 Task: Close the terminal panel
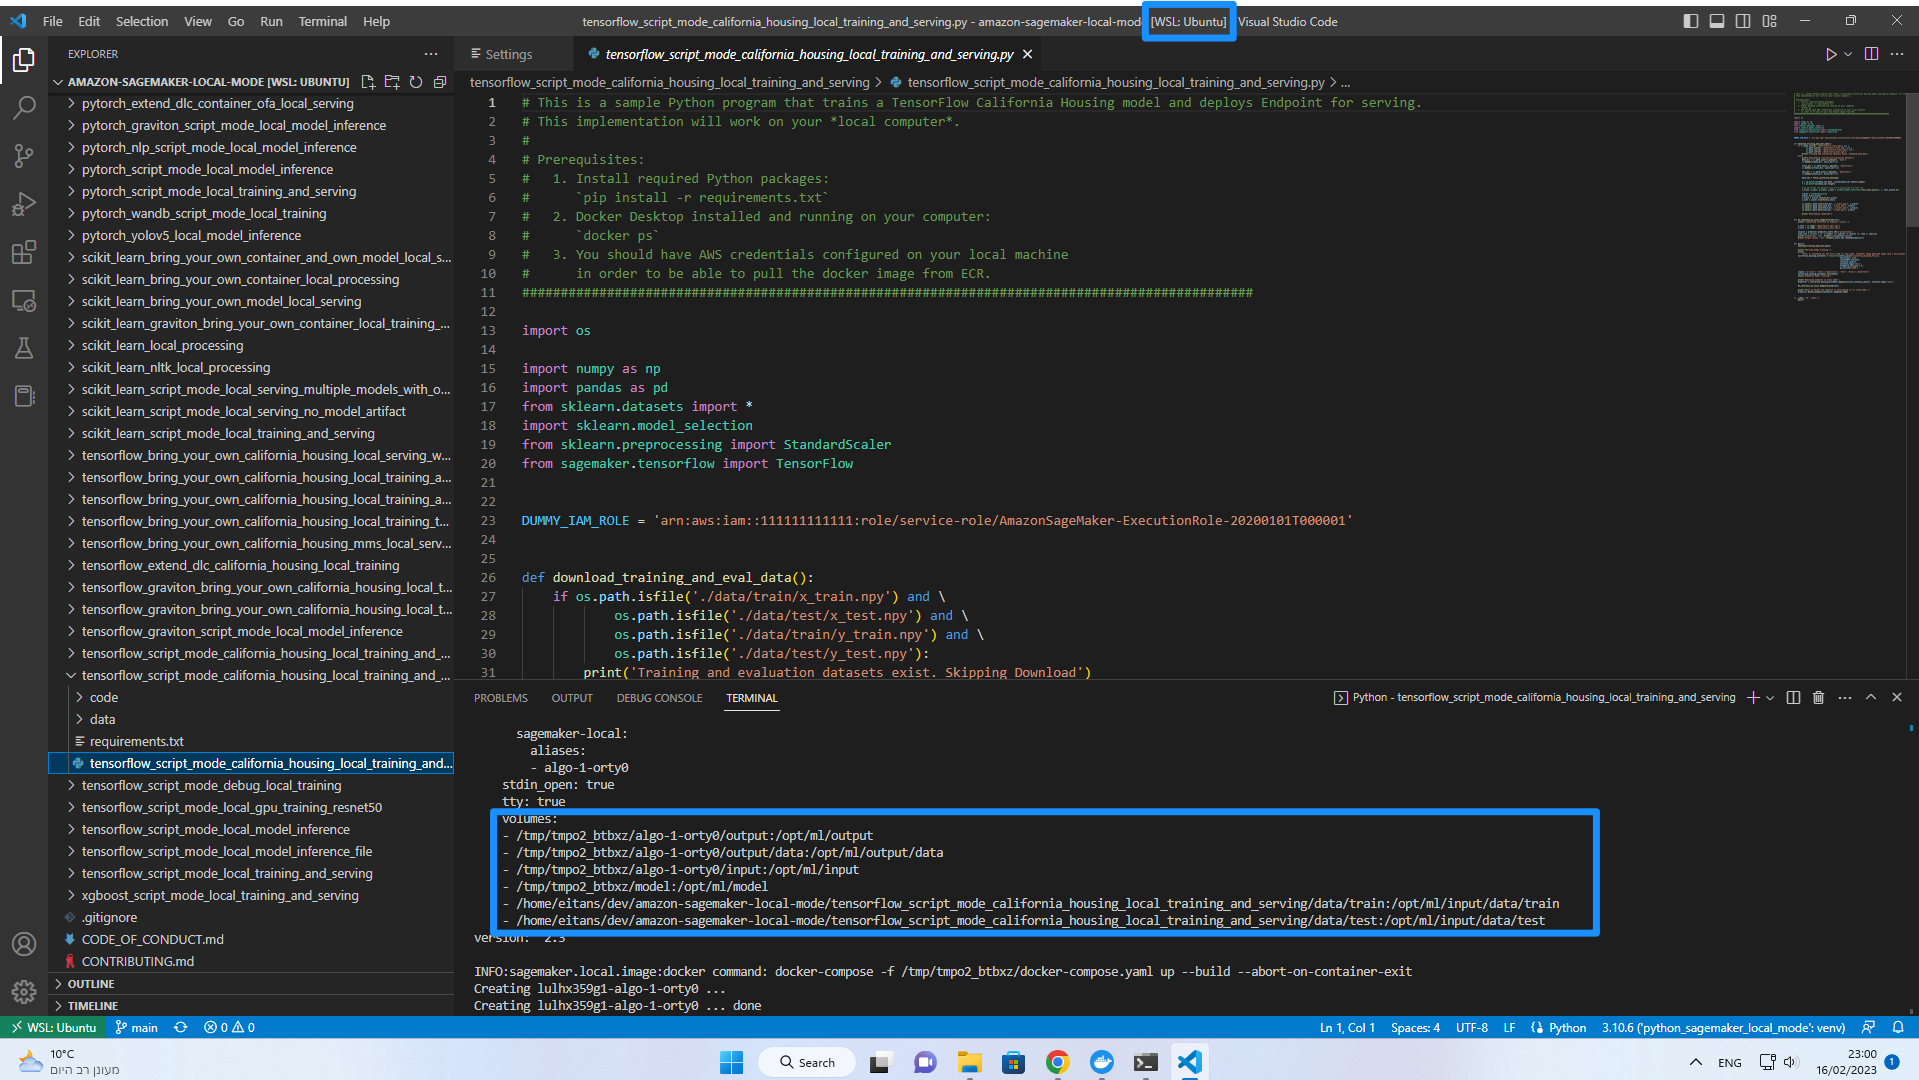(1897, 697)
